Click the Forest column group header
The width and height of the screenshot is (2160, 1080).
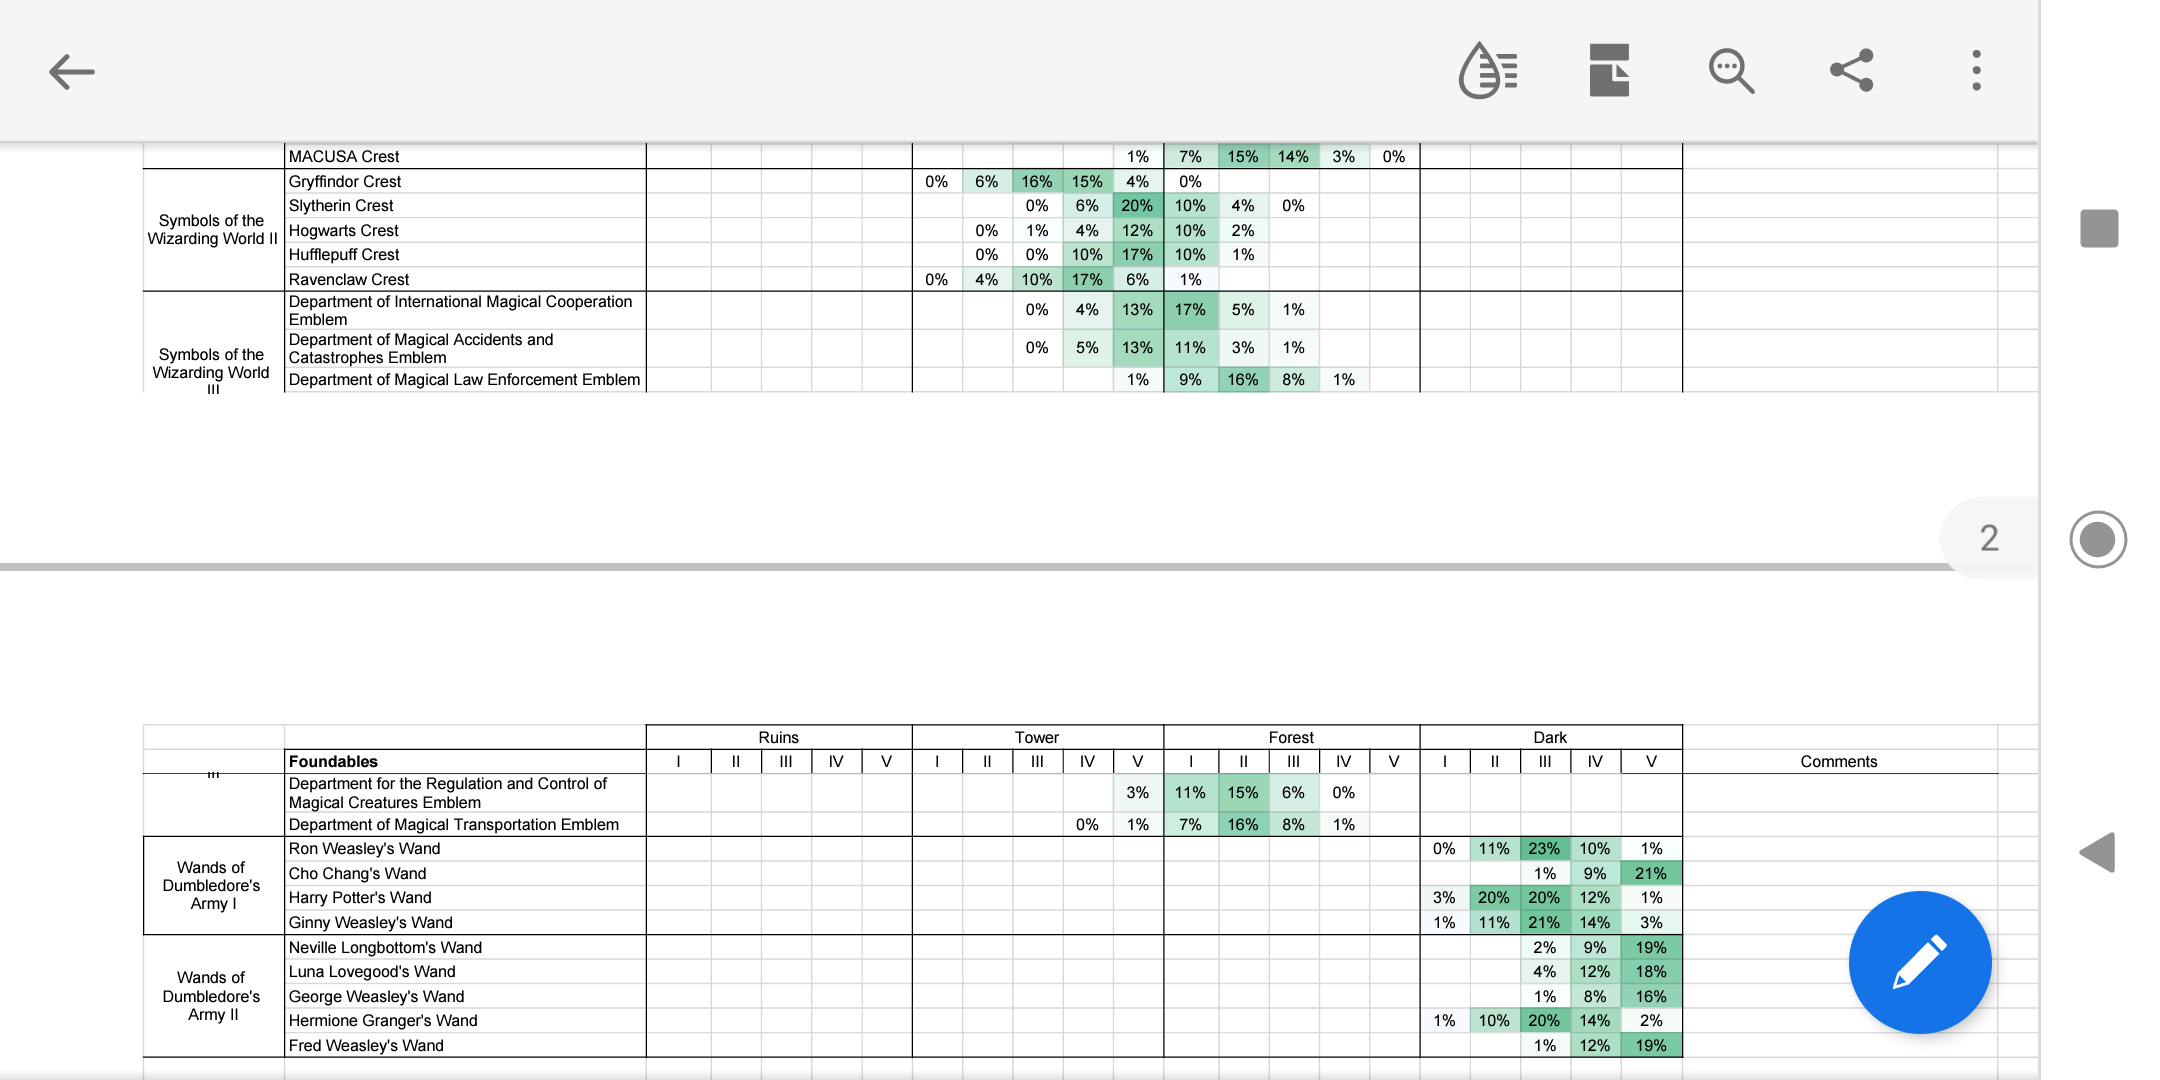pos(1291,737)
